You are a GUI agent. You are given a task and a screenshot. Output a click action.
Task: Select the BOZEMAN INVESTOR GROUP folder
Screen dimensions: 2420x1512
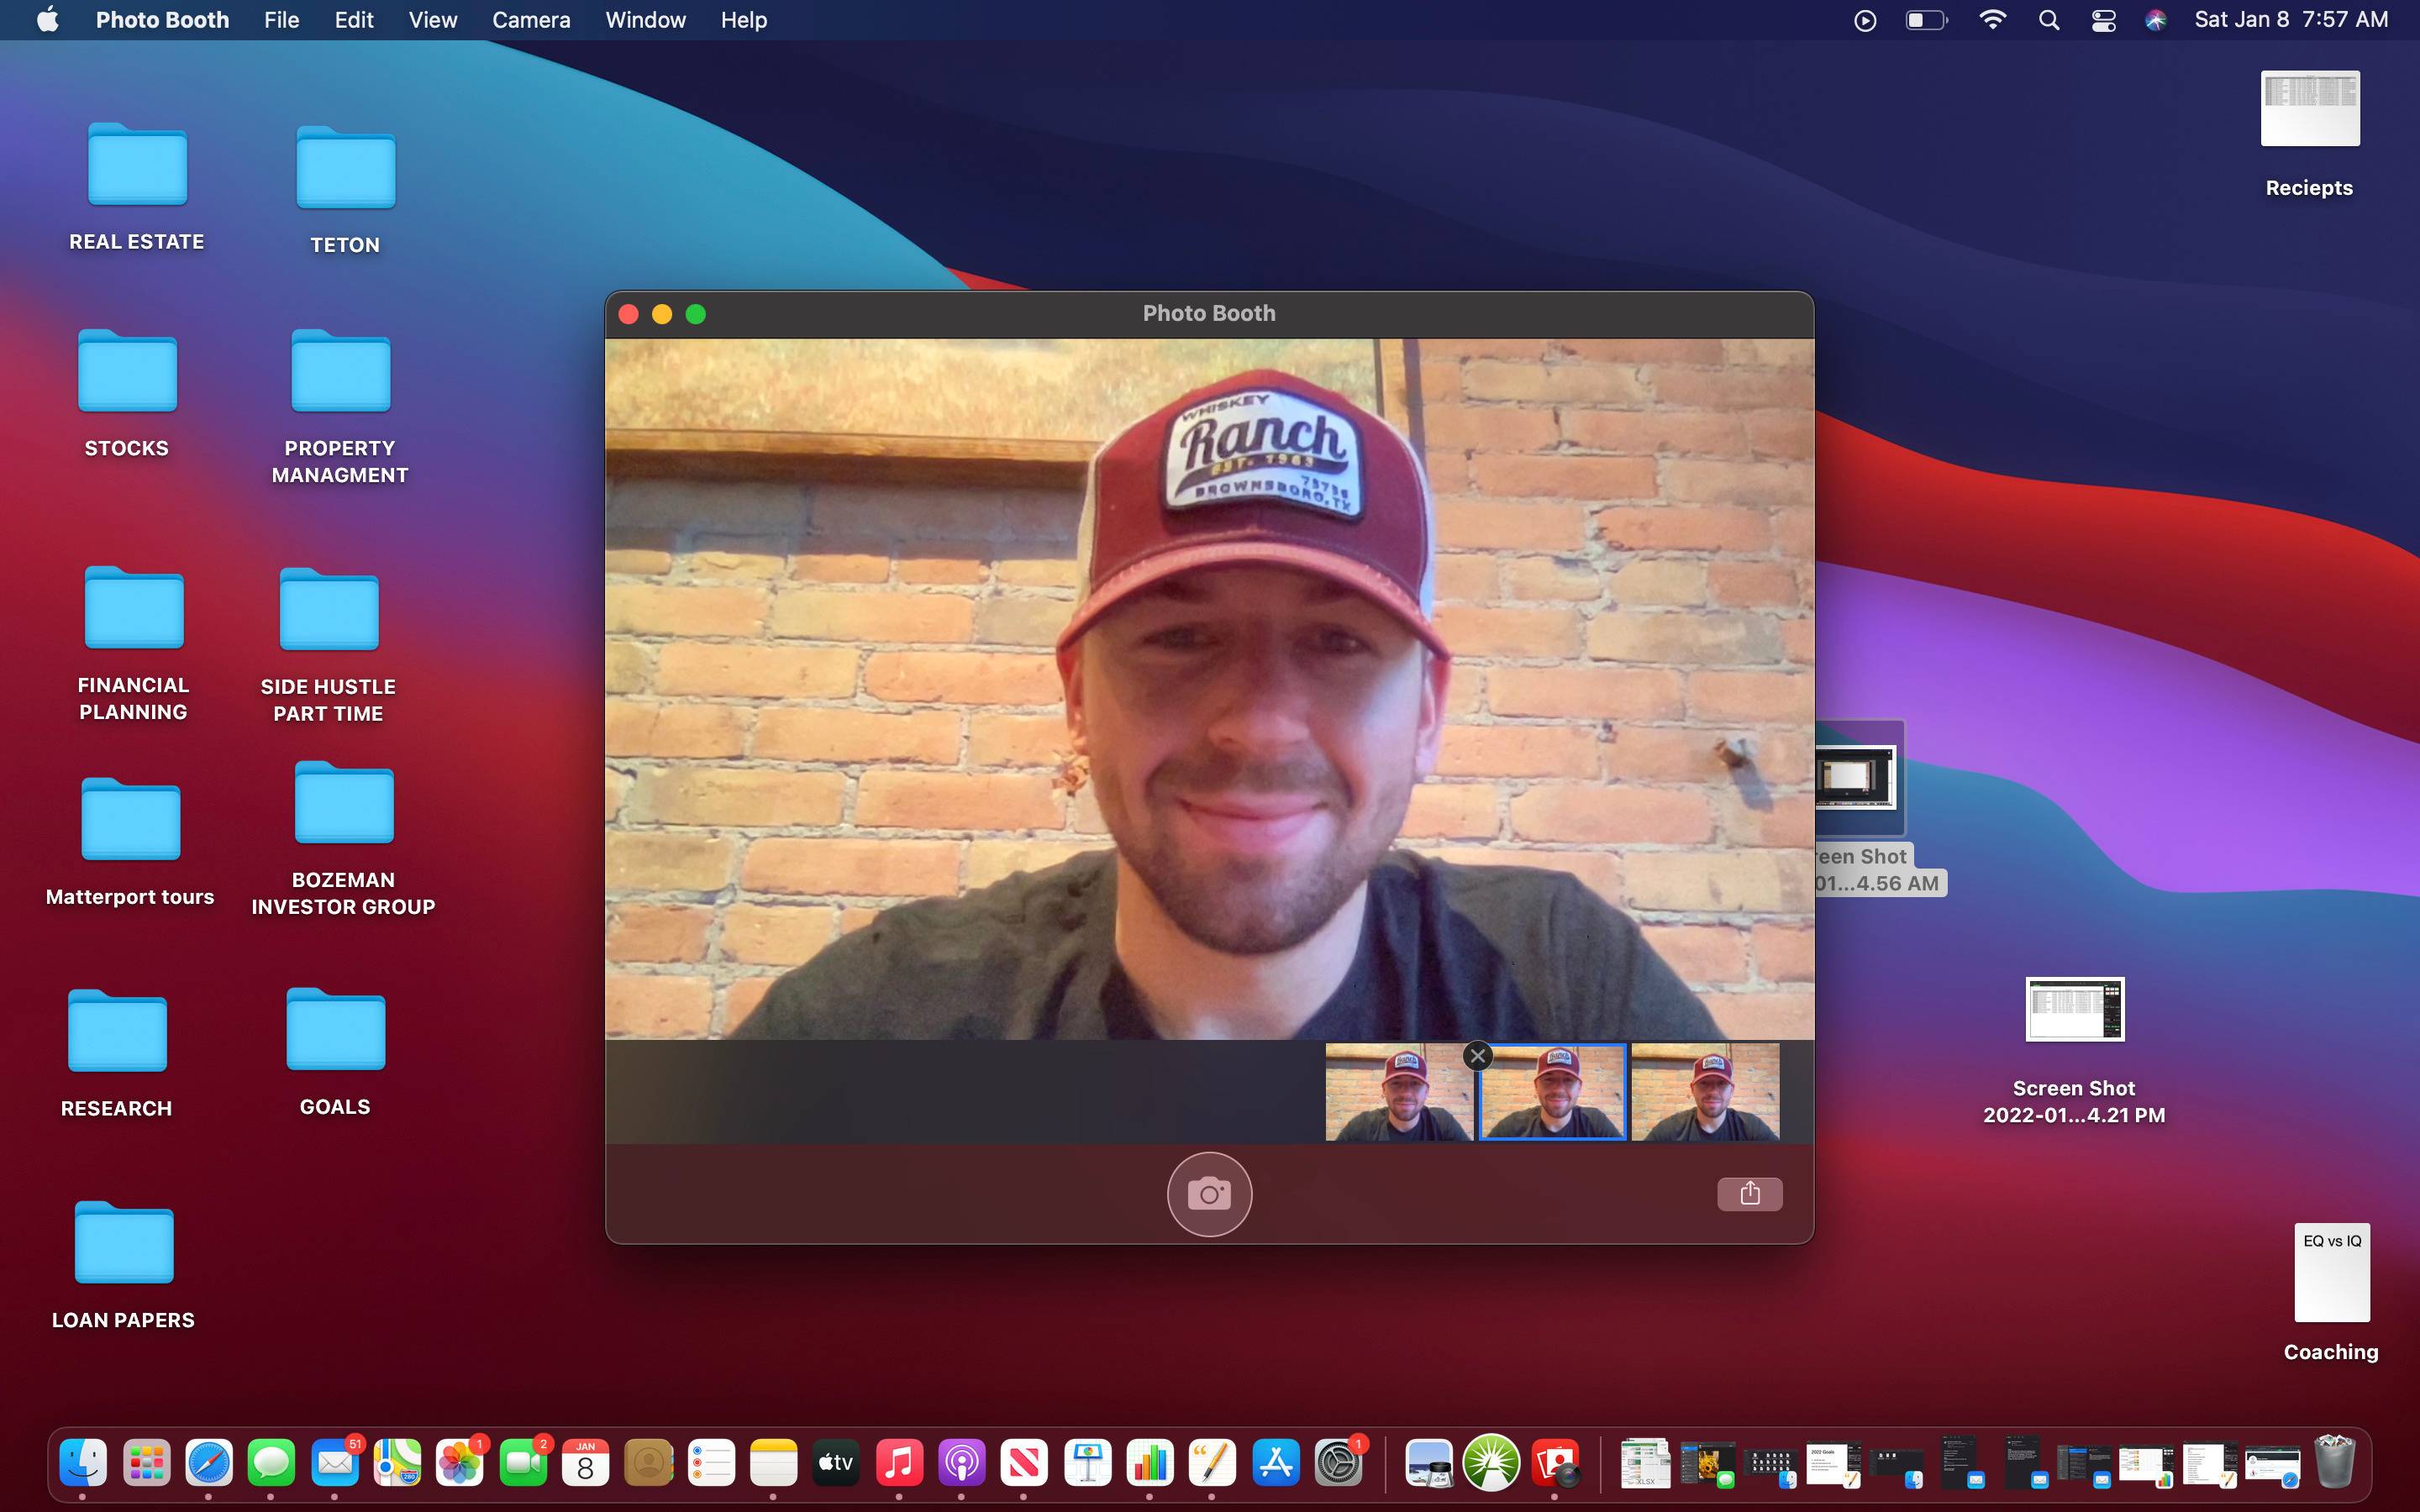344,805
